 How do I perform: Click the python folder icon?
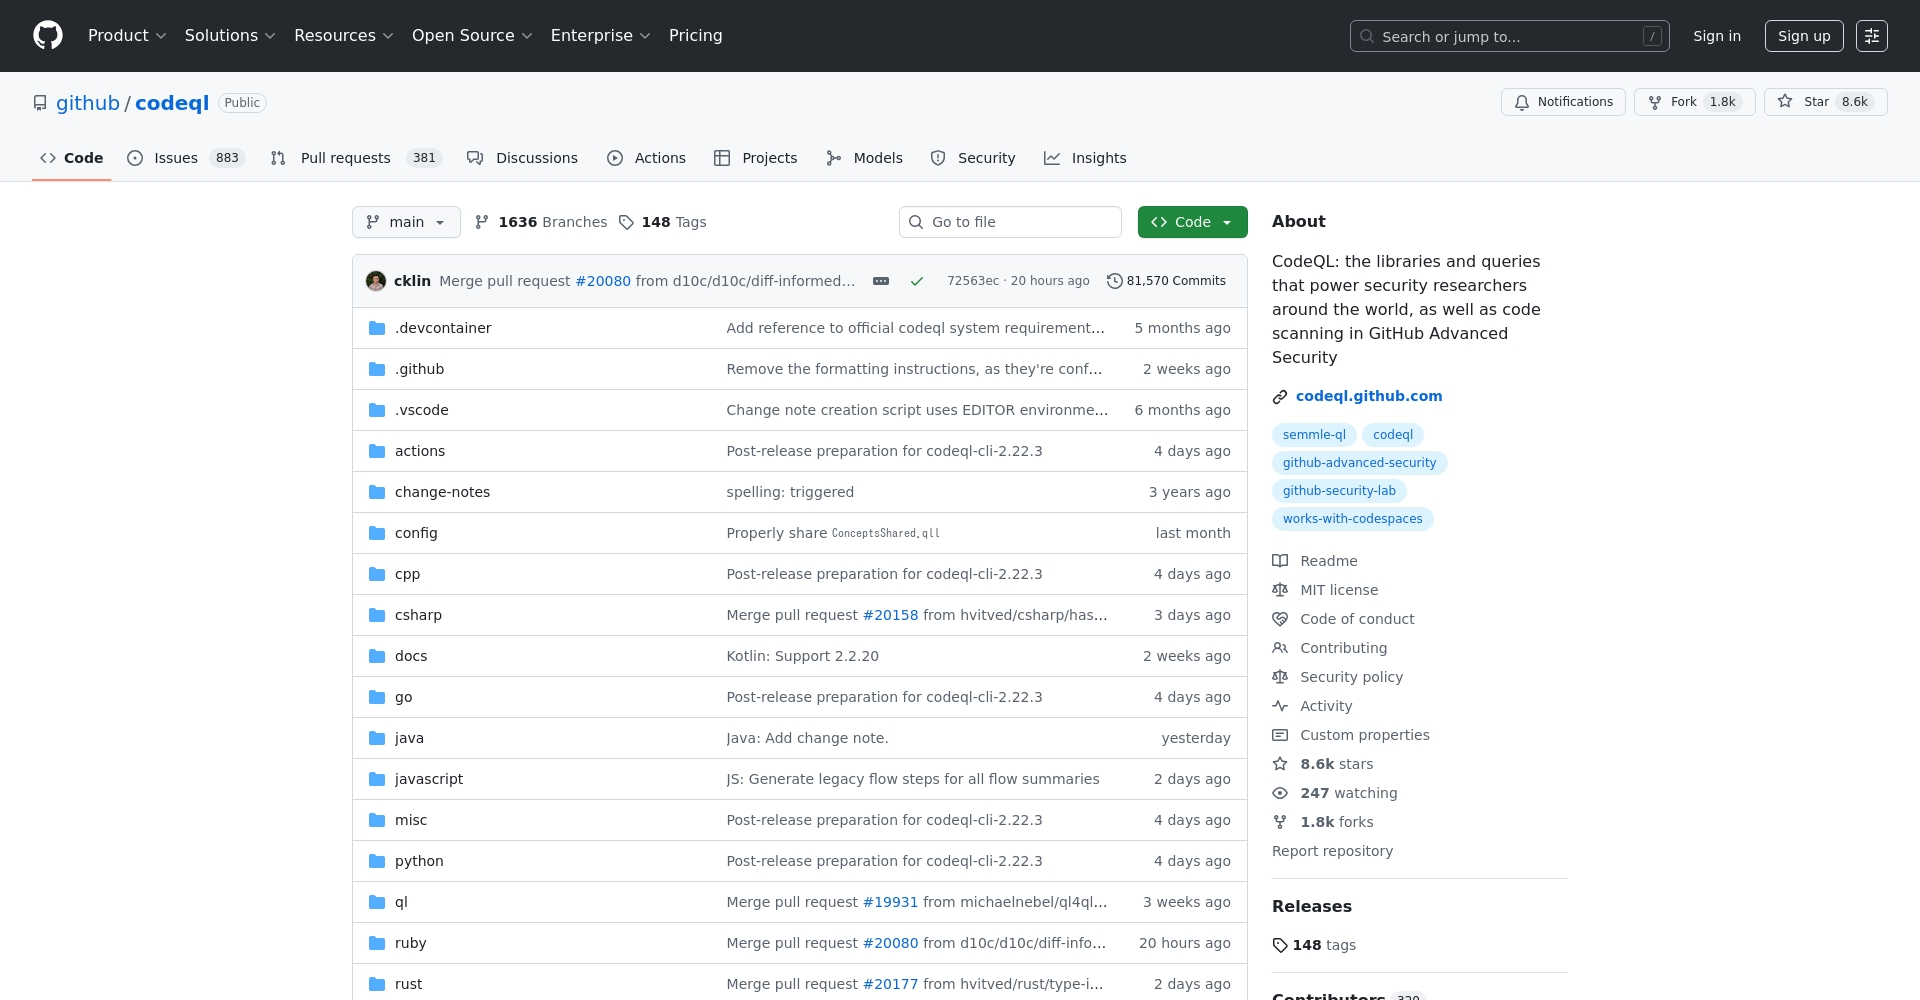[x=377, y=861]
